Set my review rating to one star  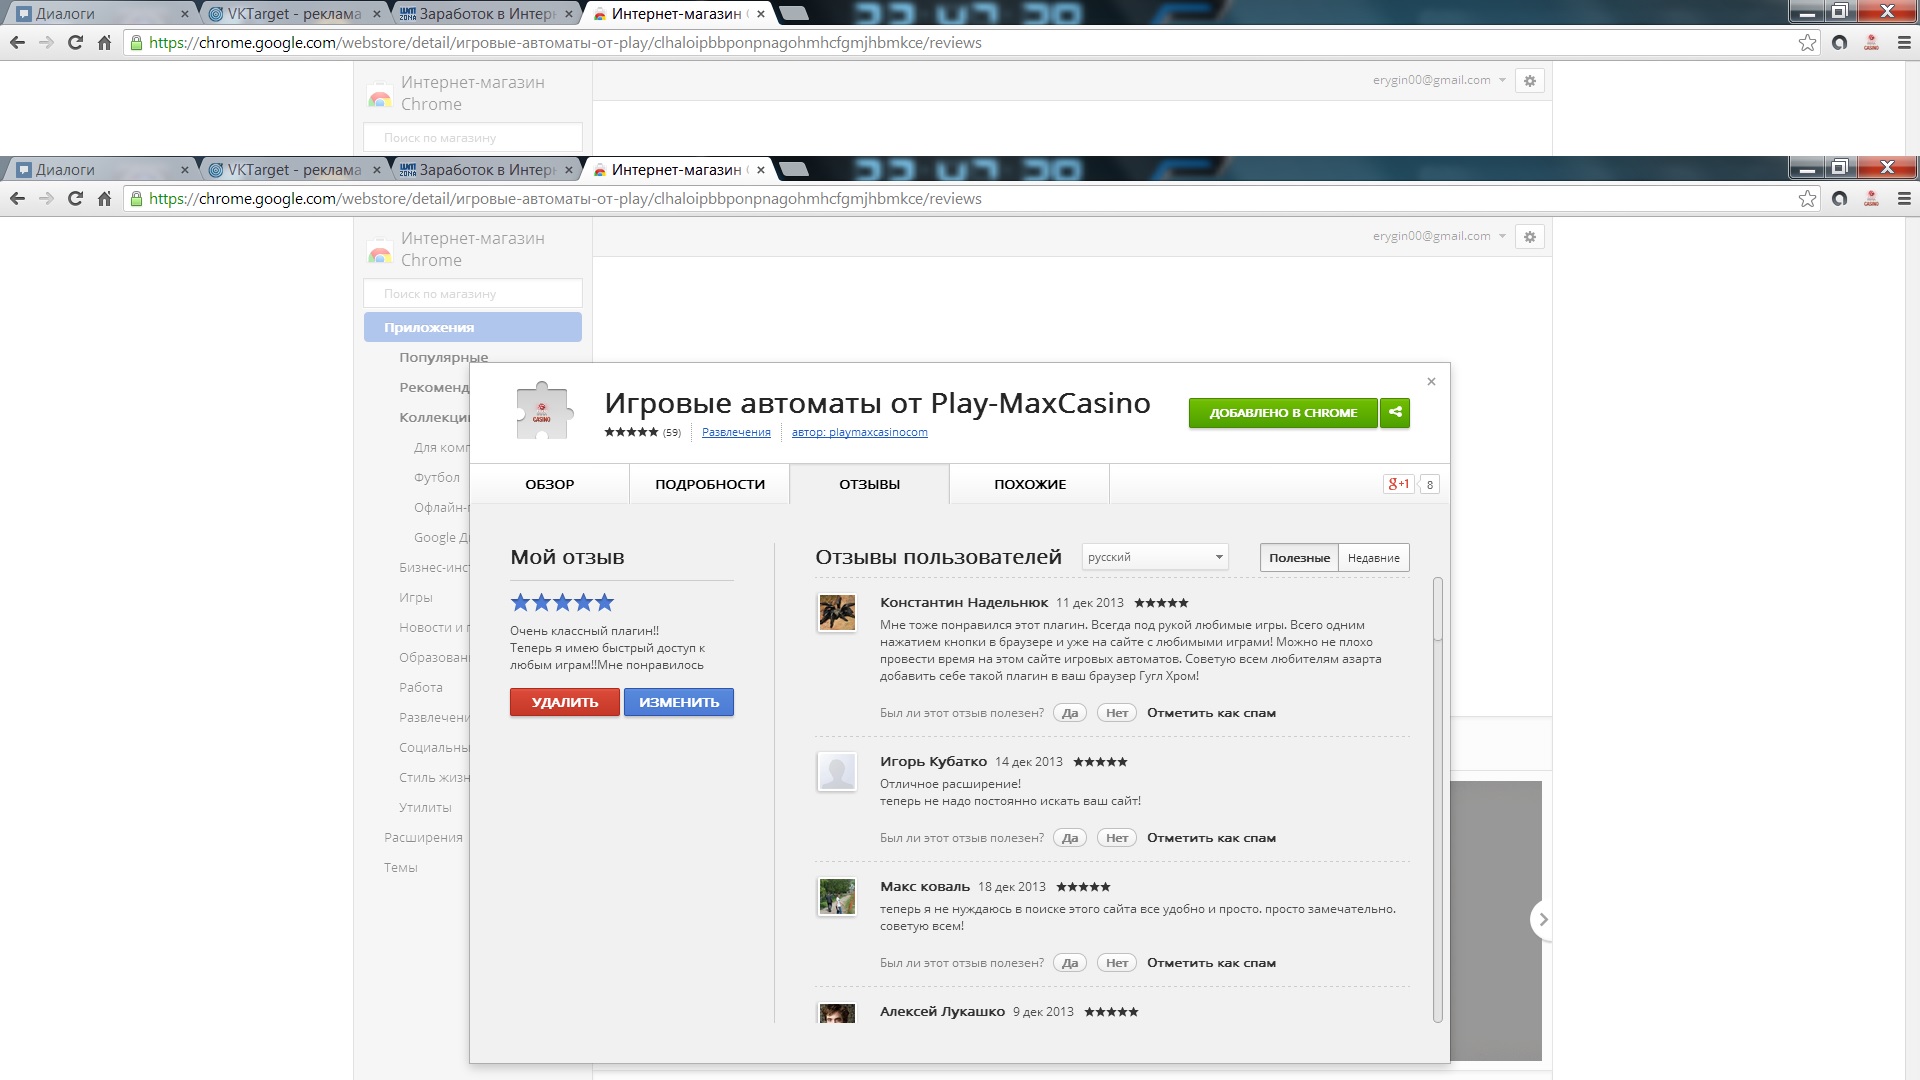point(520,602)
